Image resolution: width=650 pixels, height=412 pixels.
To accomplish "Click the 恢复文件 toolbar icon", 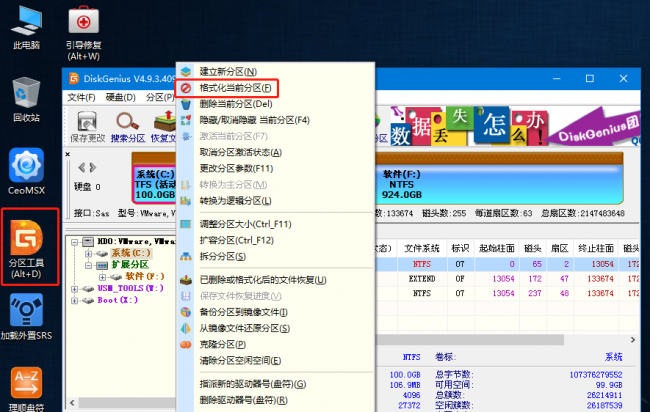I will [x=164, y=127].
